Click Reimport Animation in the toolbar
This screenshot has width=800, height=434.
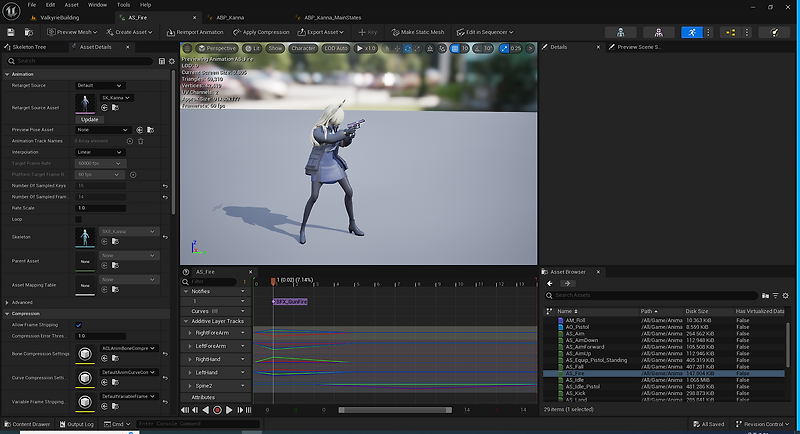click(x=196, y=32)
